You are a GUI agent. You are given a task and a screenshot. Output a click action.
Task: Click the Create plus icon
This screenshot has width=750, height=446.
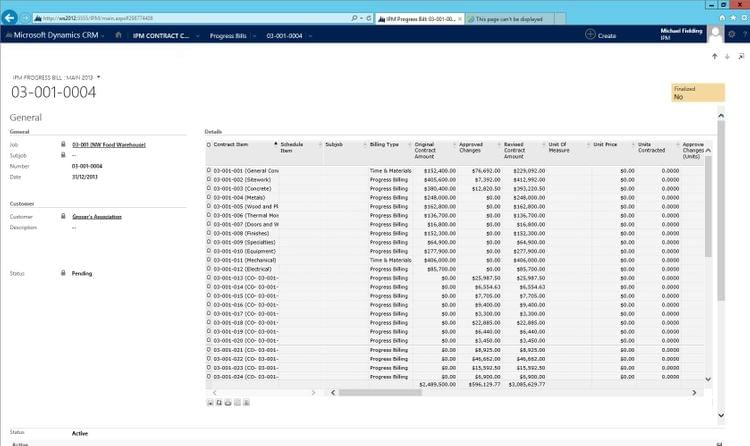[x=590, y=34]
